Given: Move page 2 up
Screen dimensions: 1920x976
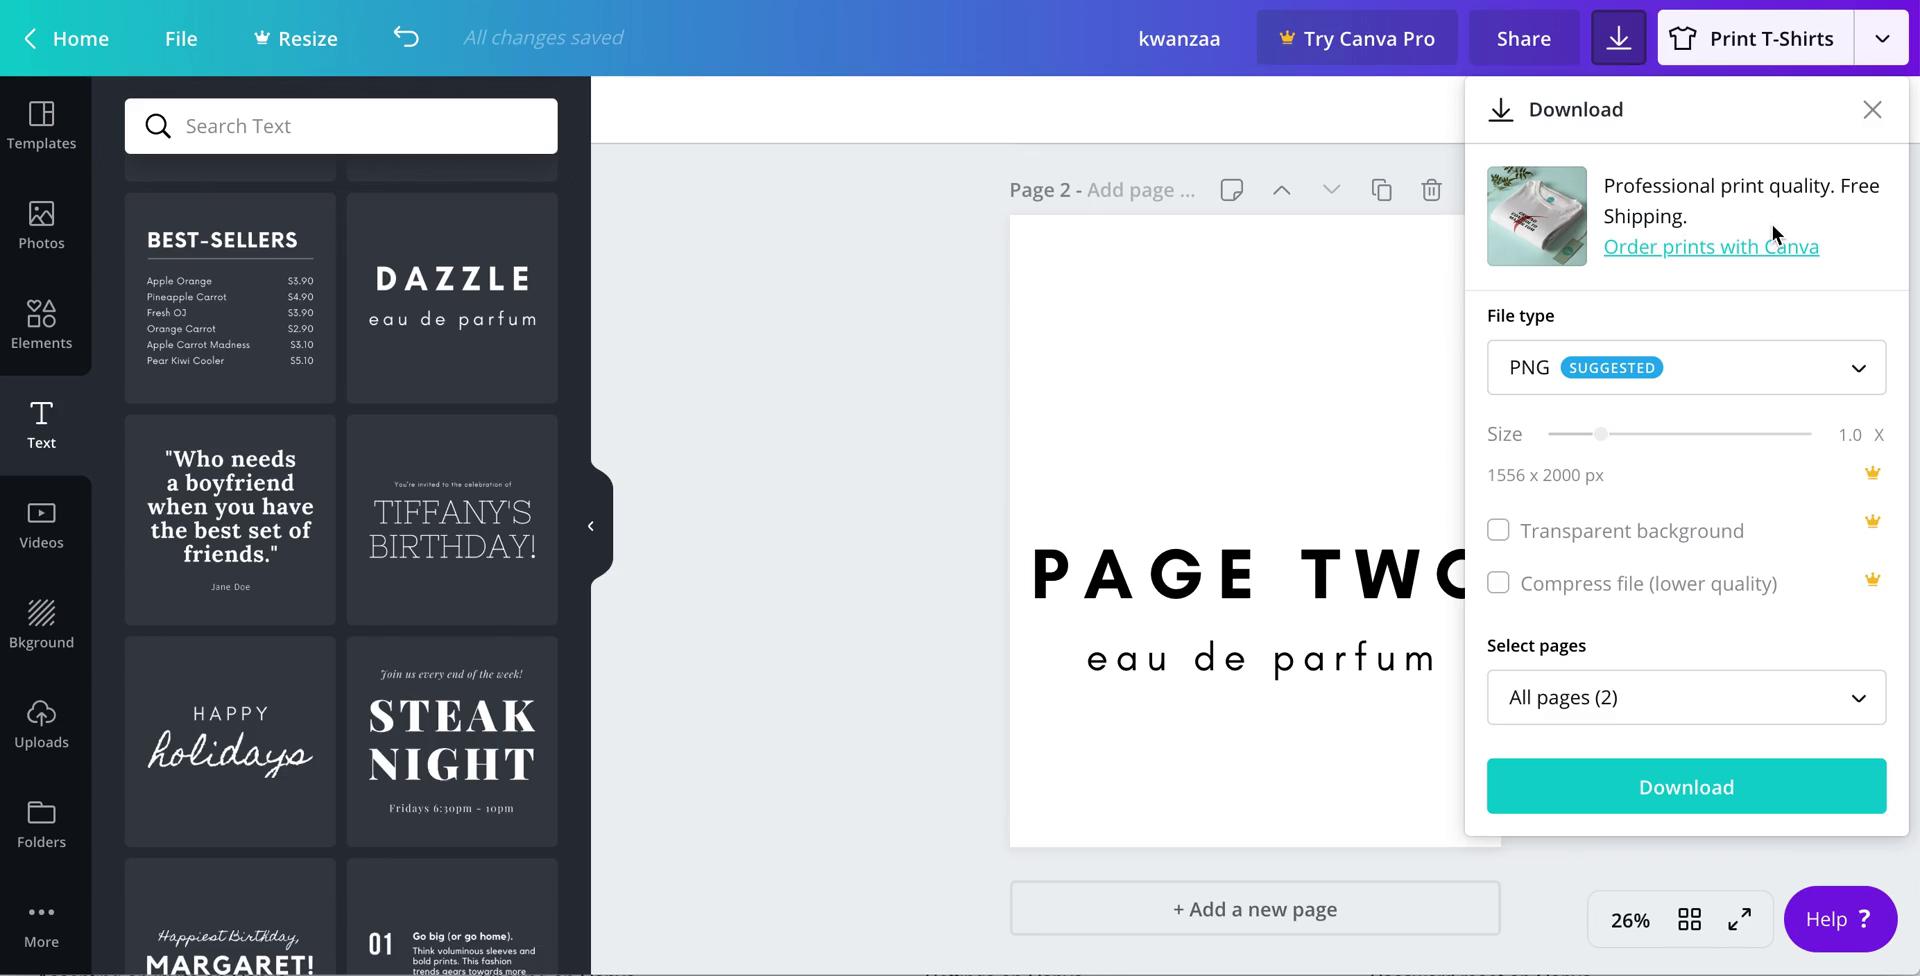Looking at the screenshot, I should [1281, 190].
